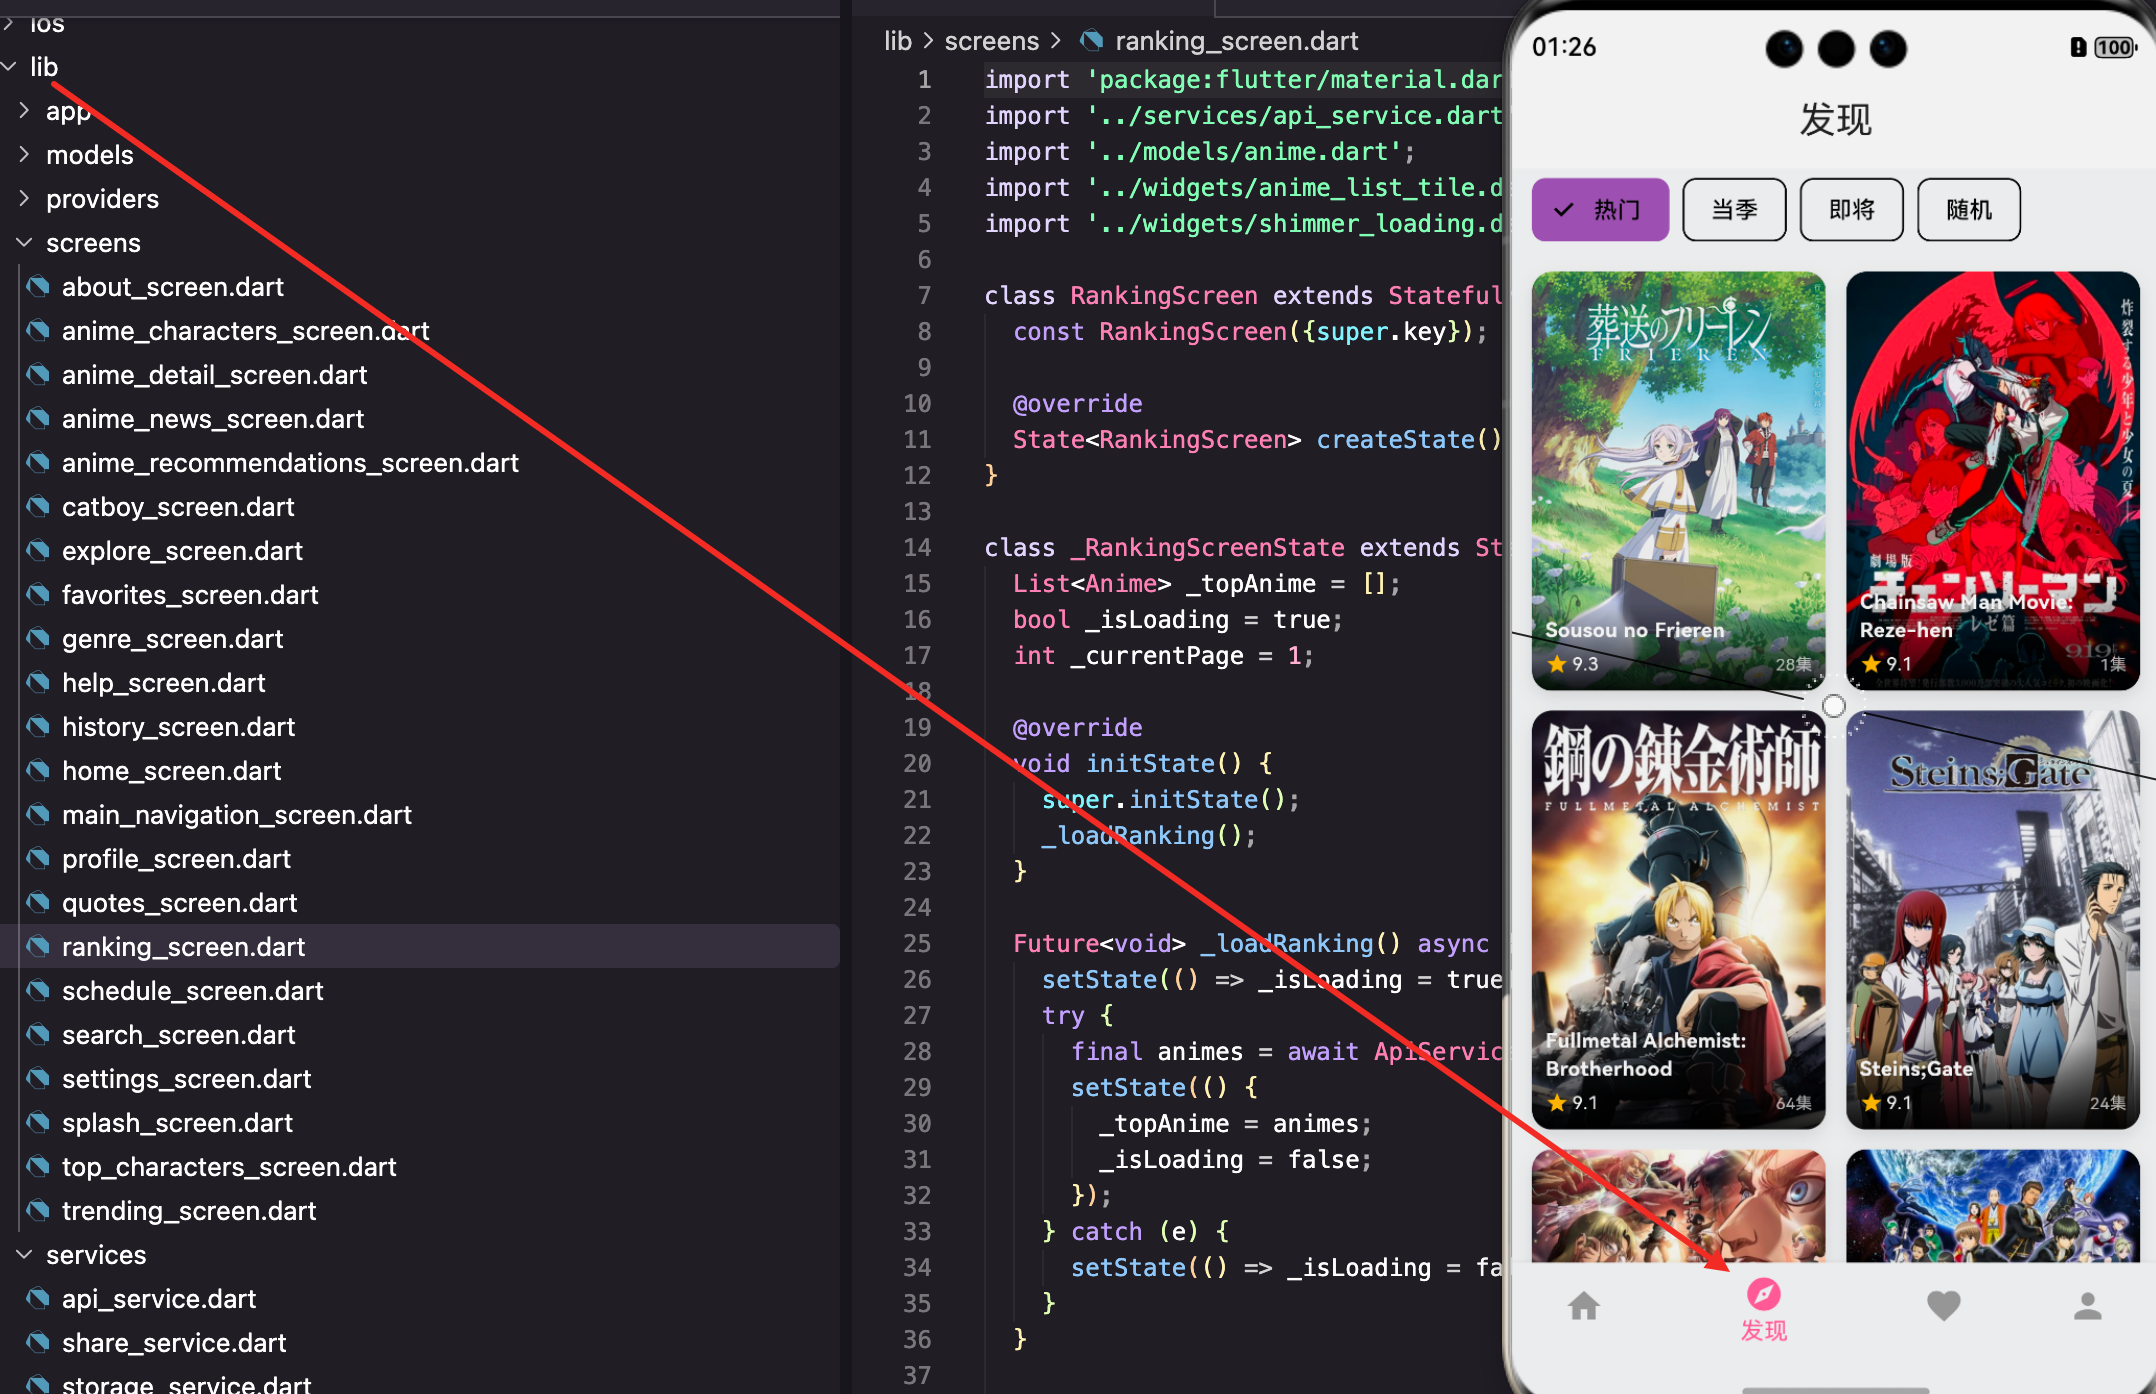Click line number 25 in the gutter
This screenshot has height=1394, width=2156.
tap(917, 943)
